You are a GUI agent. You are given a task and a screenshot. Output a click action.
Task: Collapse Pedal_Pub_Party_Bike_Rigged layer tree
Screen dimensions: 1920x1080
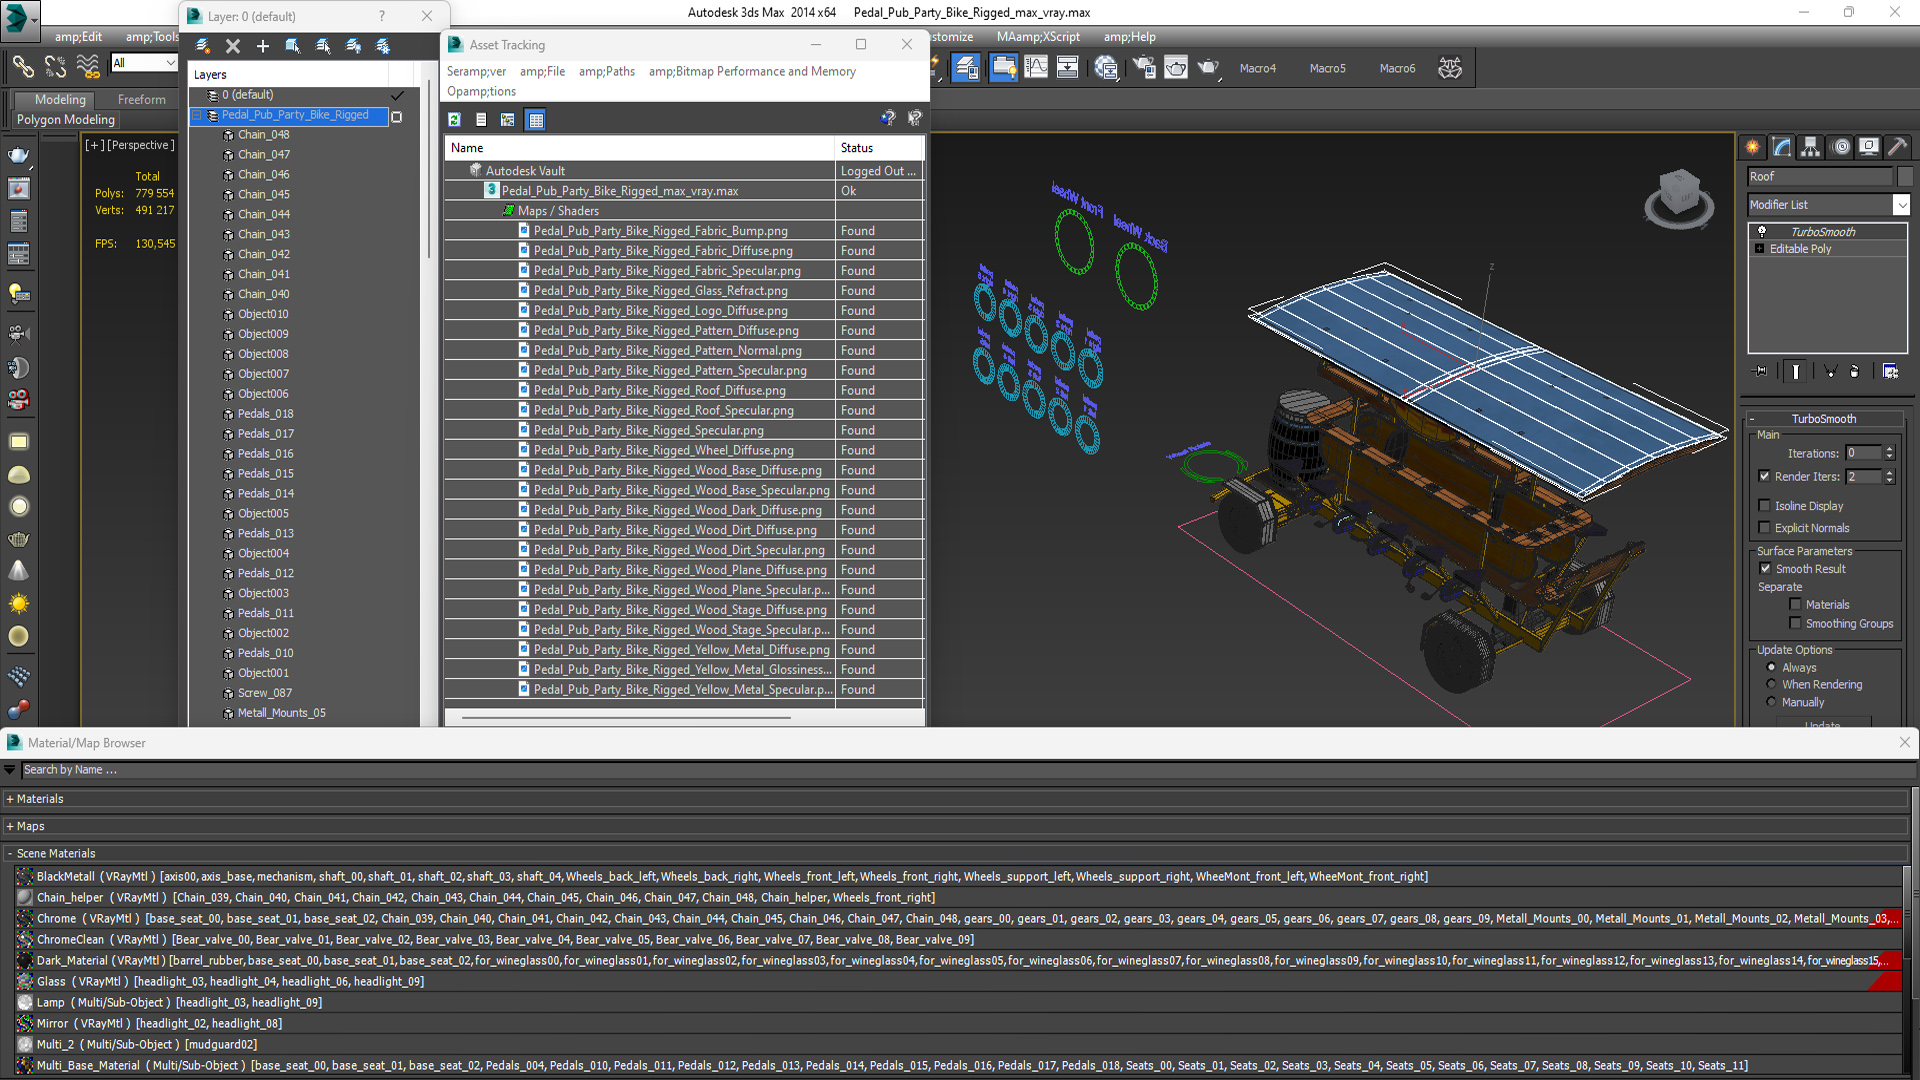pos(197,115)
